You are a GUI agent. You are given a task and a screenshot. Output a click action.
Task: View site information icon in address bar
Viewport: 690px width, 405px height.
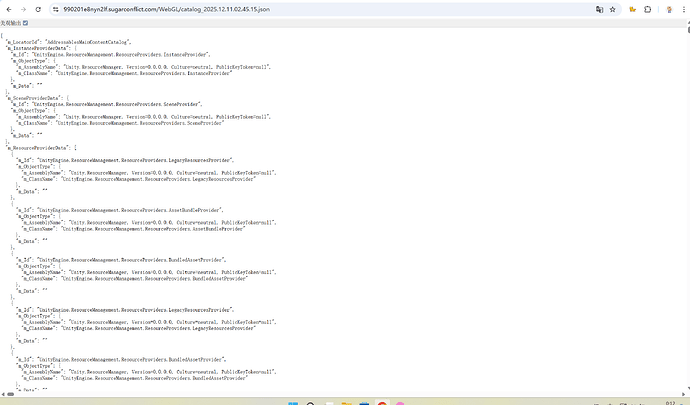(x=54, y=8)
